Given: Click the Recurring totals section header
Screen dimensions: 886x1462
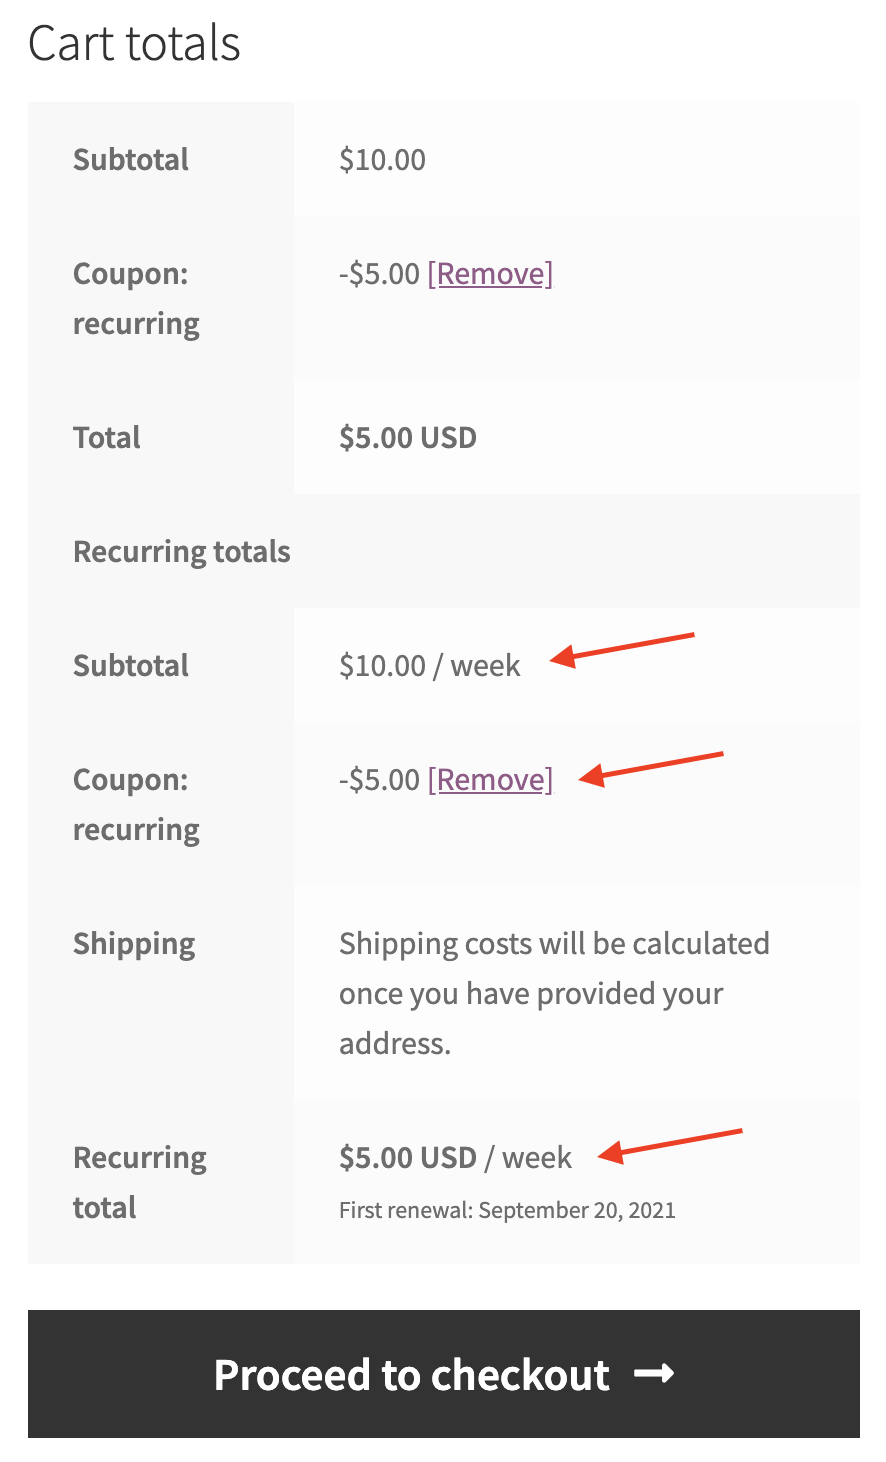Looking at the screenshot, I should 181,552.
